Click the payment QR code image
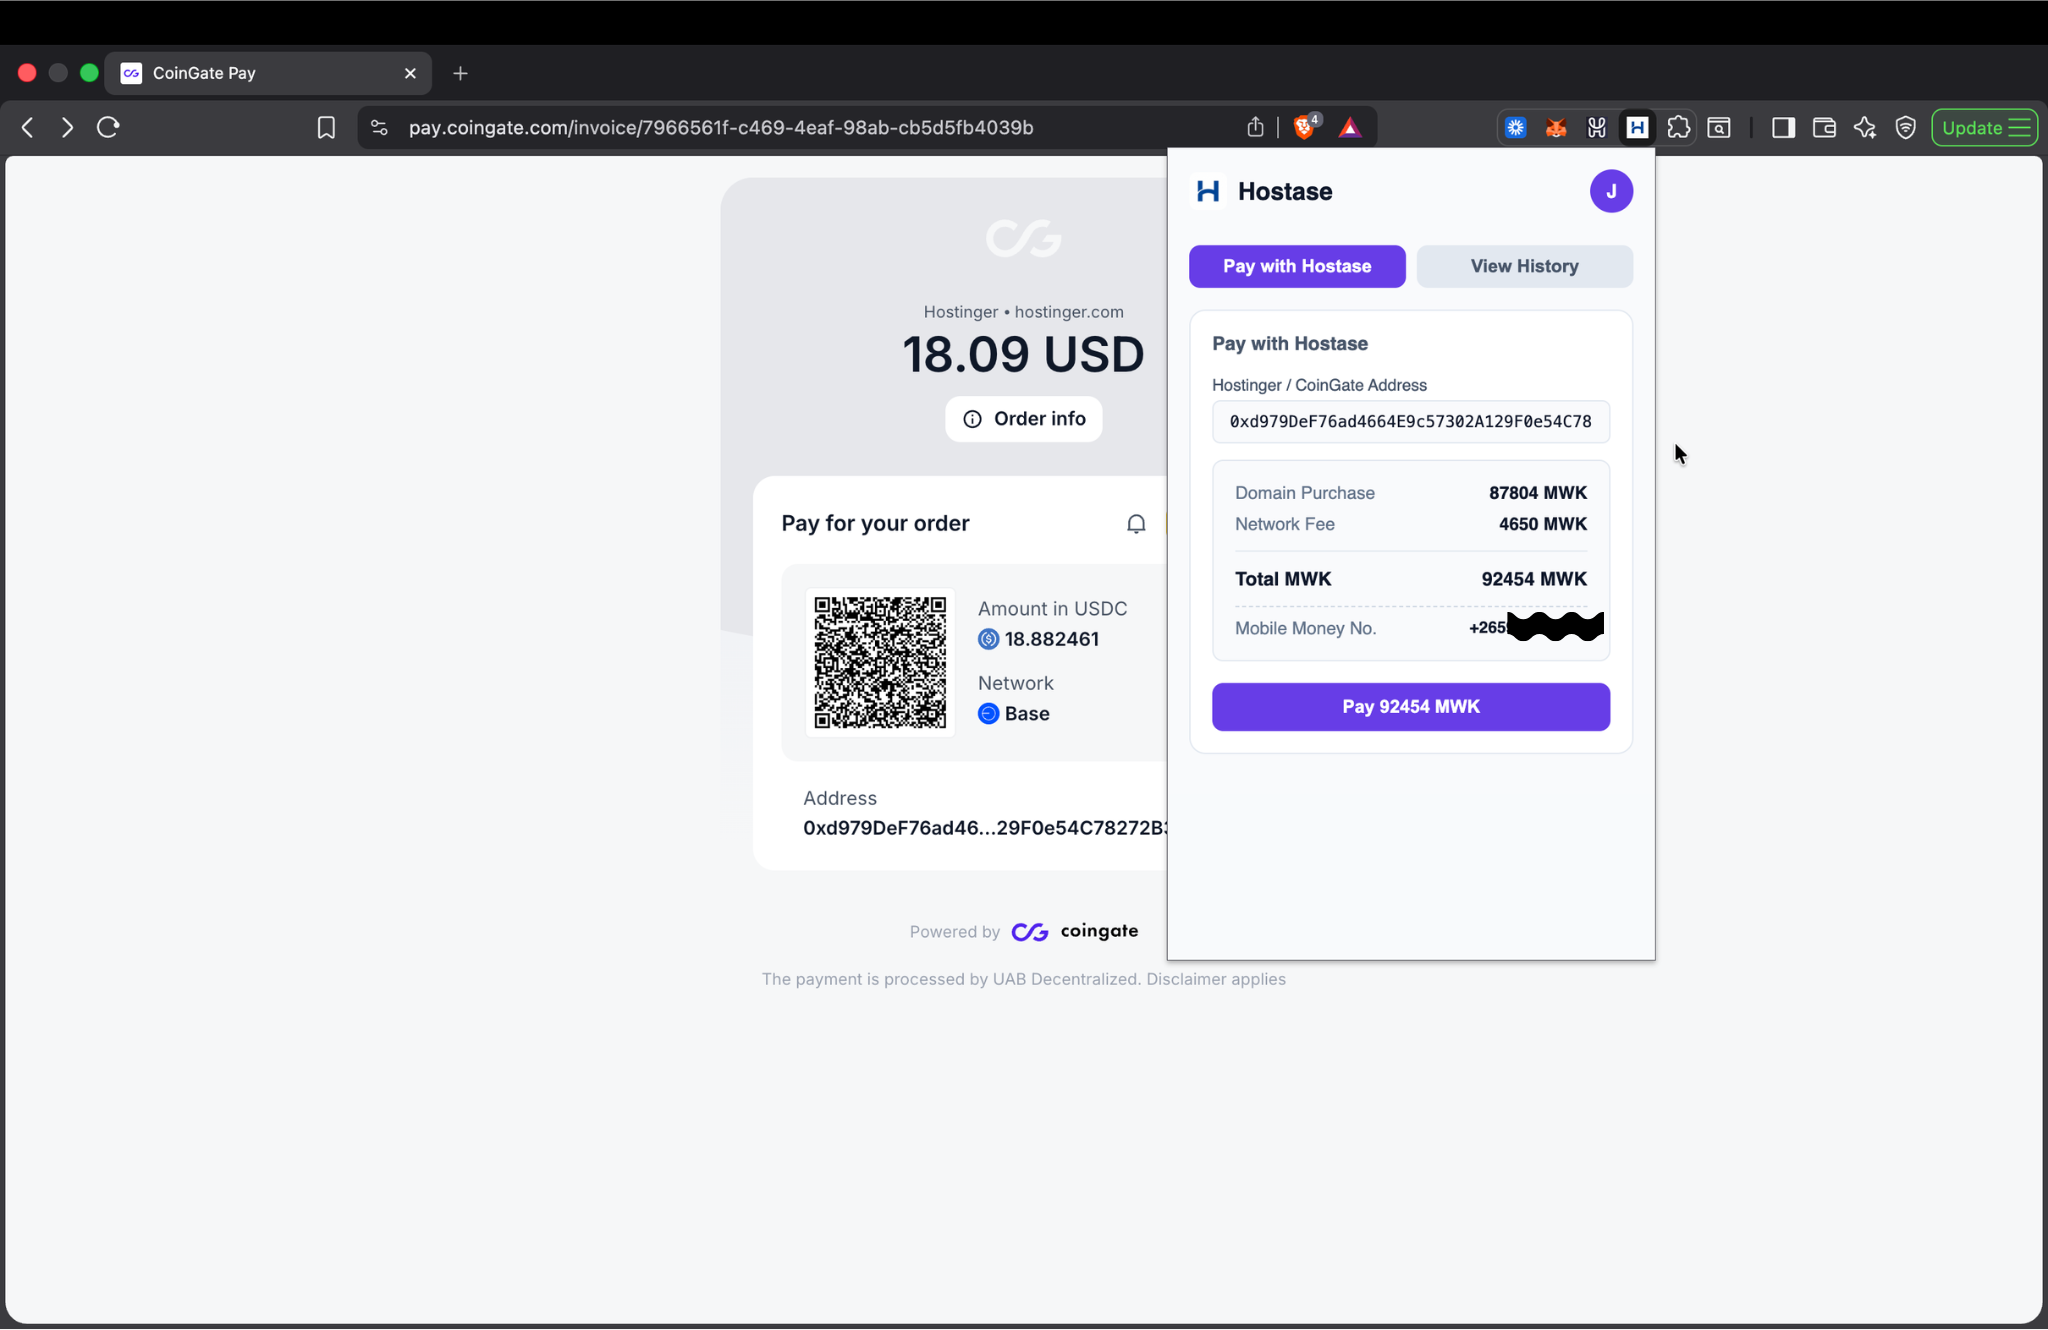2048x1330 pixels. [880, 663]
